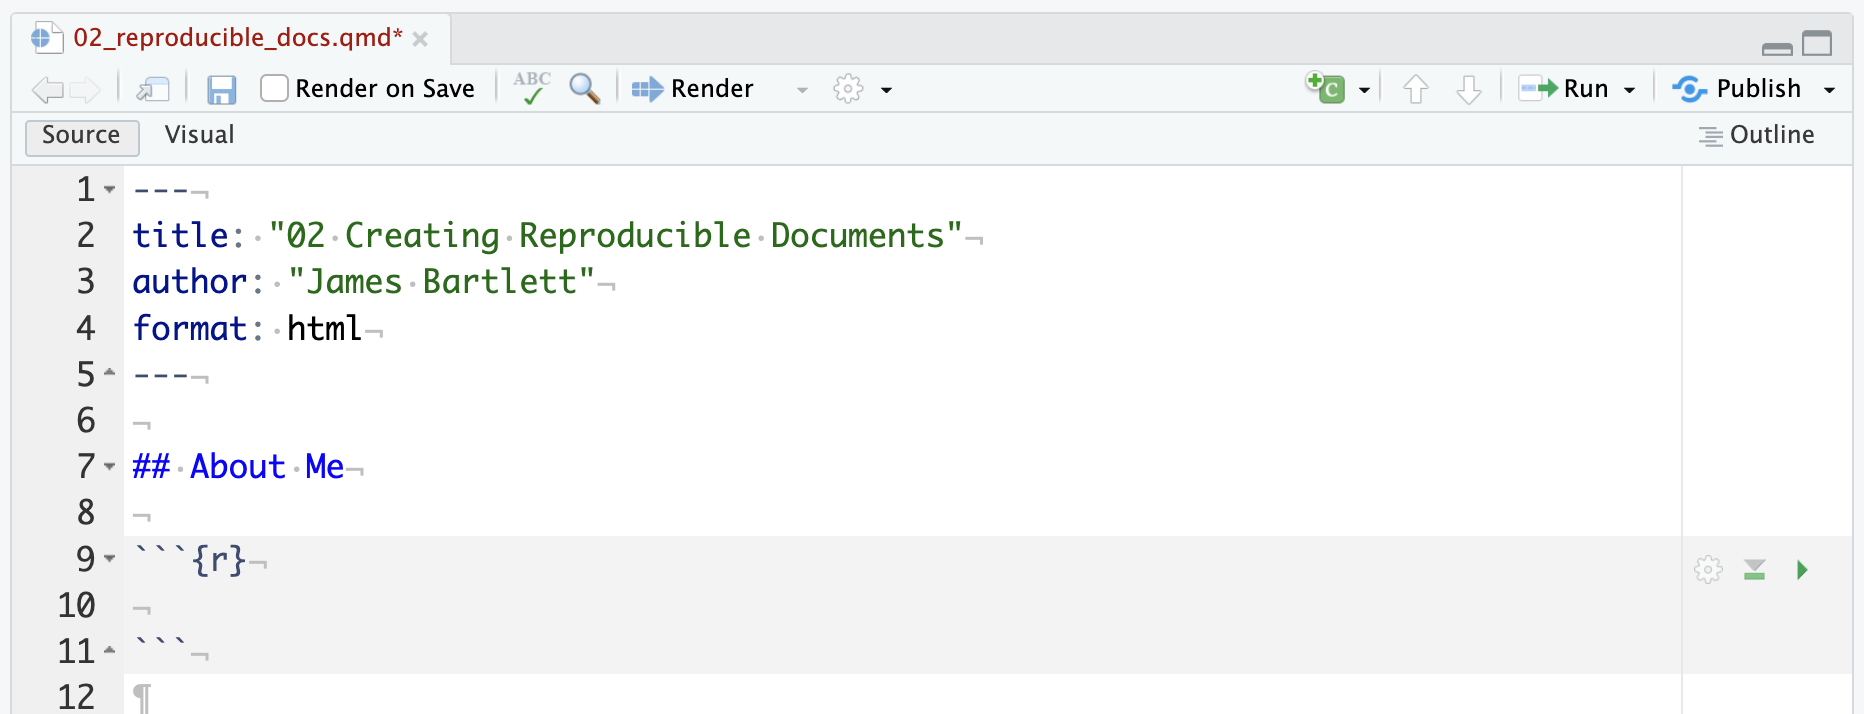
Task: Toggle the Outline pane
Action: [x=1756, y=135]
